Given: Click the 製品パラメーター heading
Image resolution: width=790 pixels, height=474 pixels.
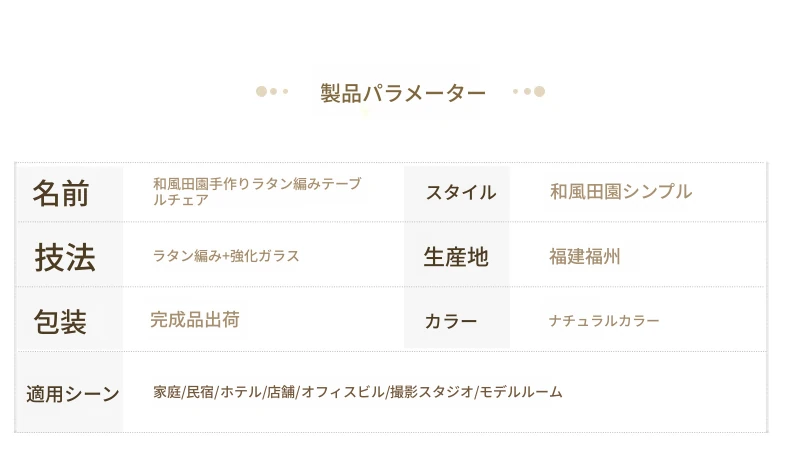Looking at the screenshot, I should tap(403, 93).
